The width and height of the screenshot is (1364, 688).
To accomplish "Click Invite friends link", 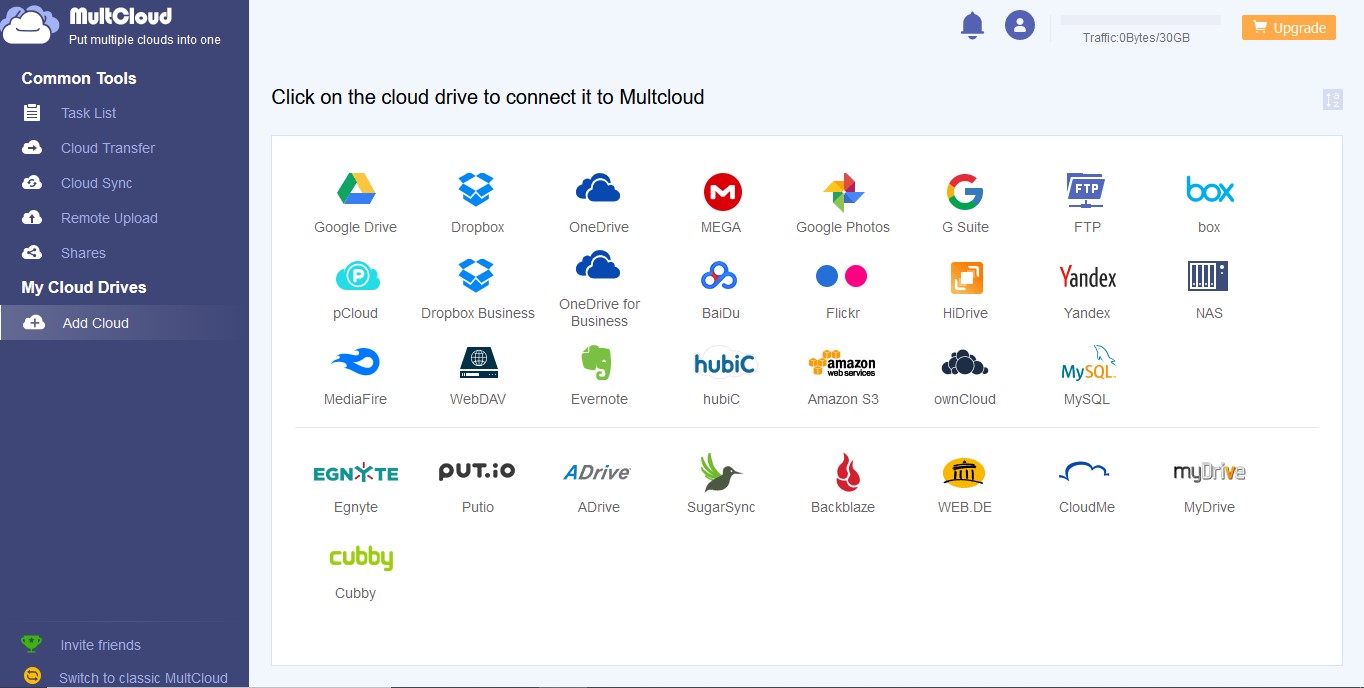I will [100, 645].
